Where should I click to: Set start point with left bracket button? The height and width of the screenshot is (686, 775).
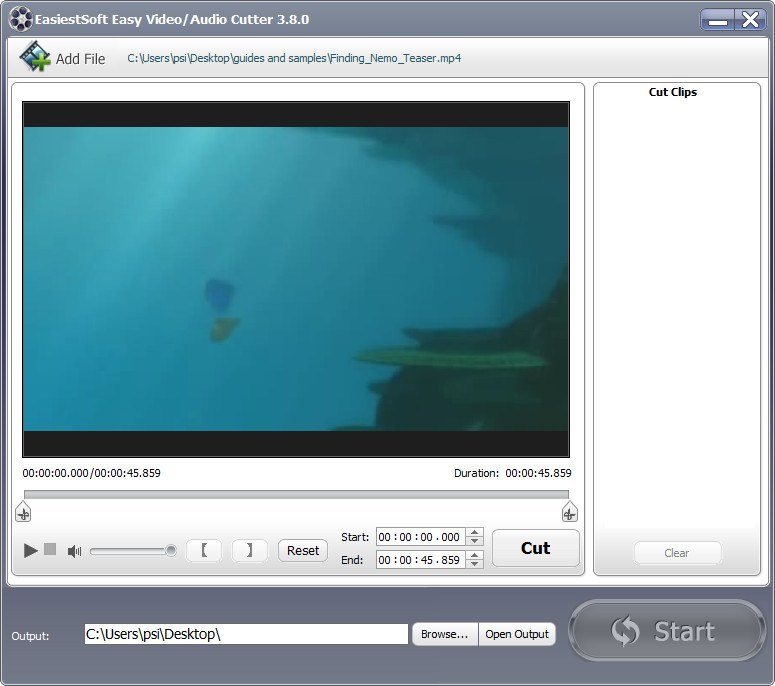pos(204,550)
